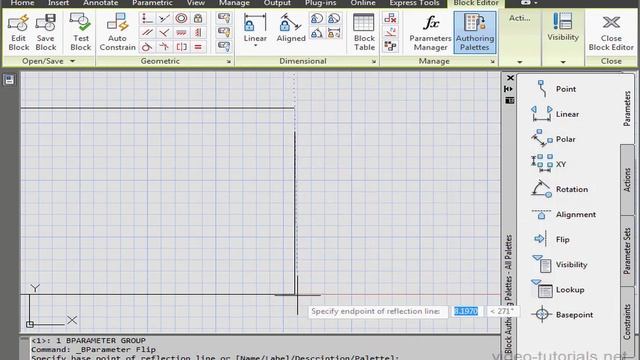Apply Auto Constrain
Image resolution: width=640 pixels, height=360 pixels.
tap(117, 33)
